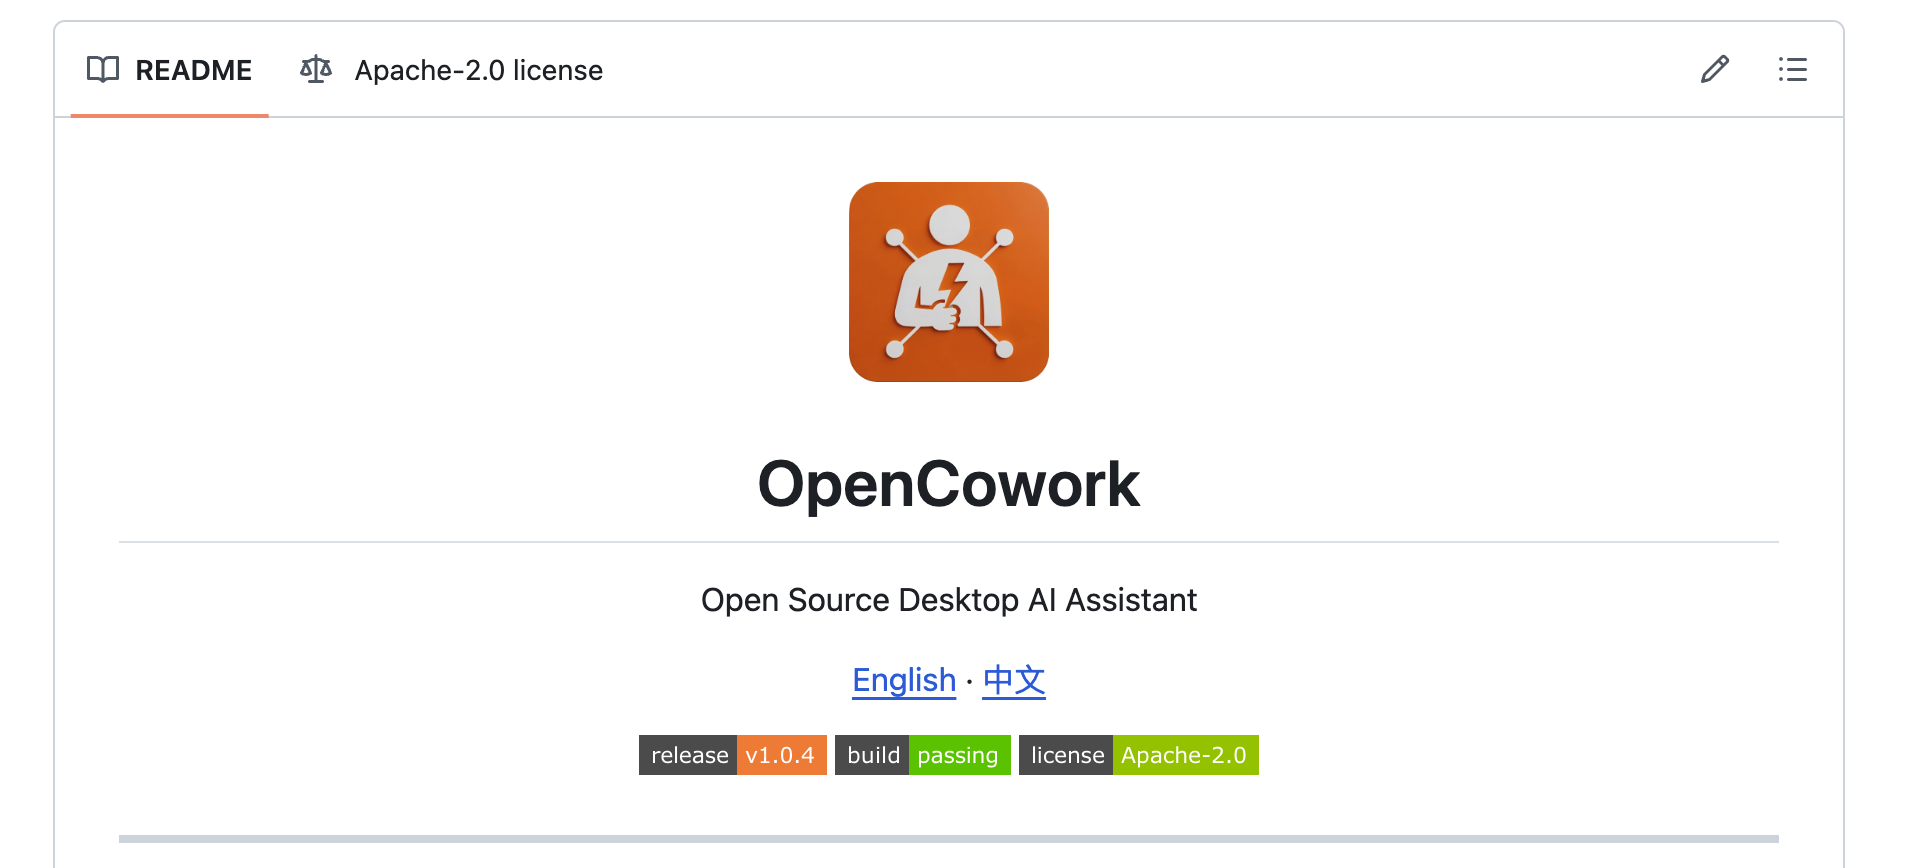Open the orange v1.0.4 version badge
The image size is (1906, 868).
pos(781,755)
